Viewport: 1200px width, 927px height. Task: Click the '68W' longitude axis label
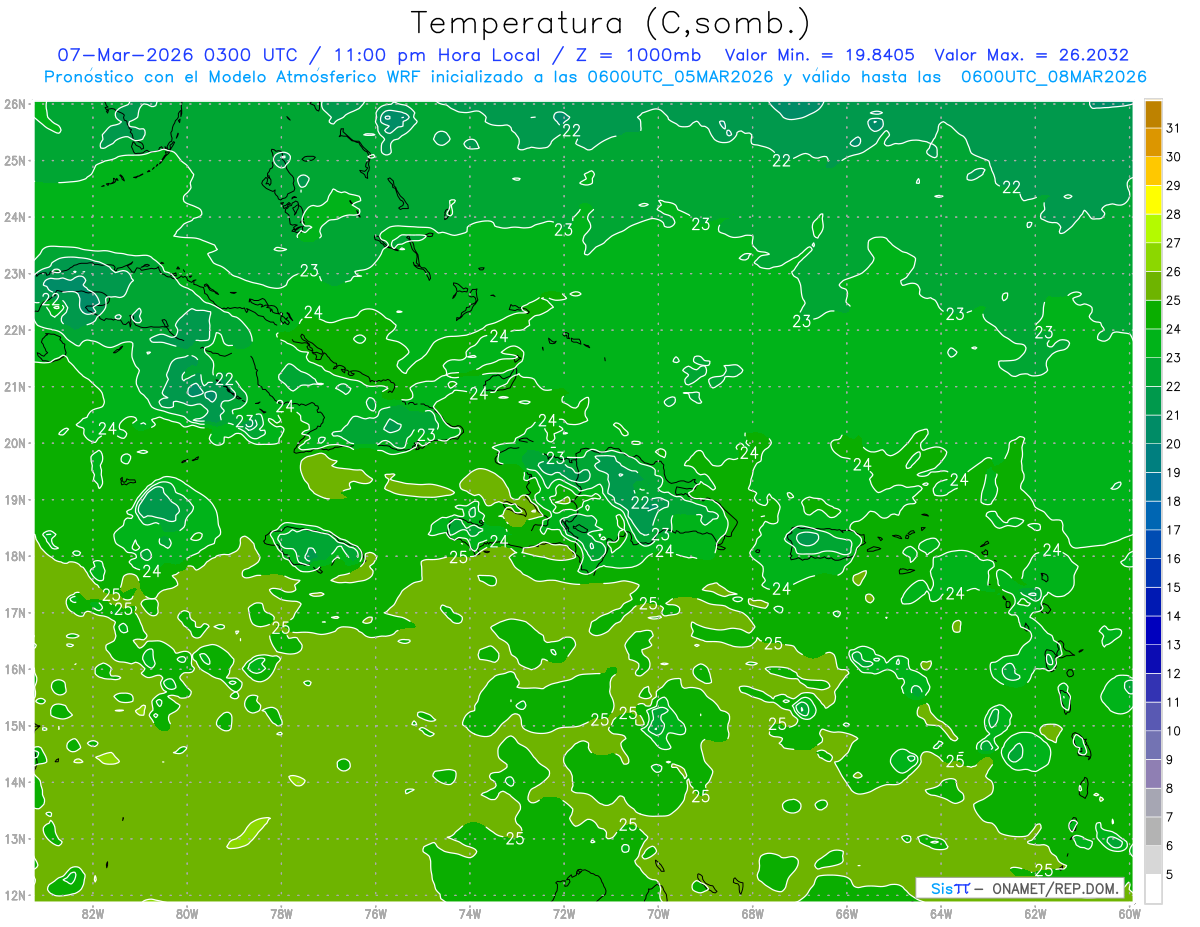tap(752, 913)
